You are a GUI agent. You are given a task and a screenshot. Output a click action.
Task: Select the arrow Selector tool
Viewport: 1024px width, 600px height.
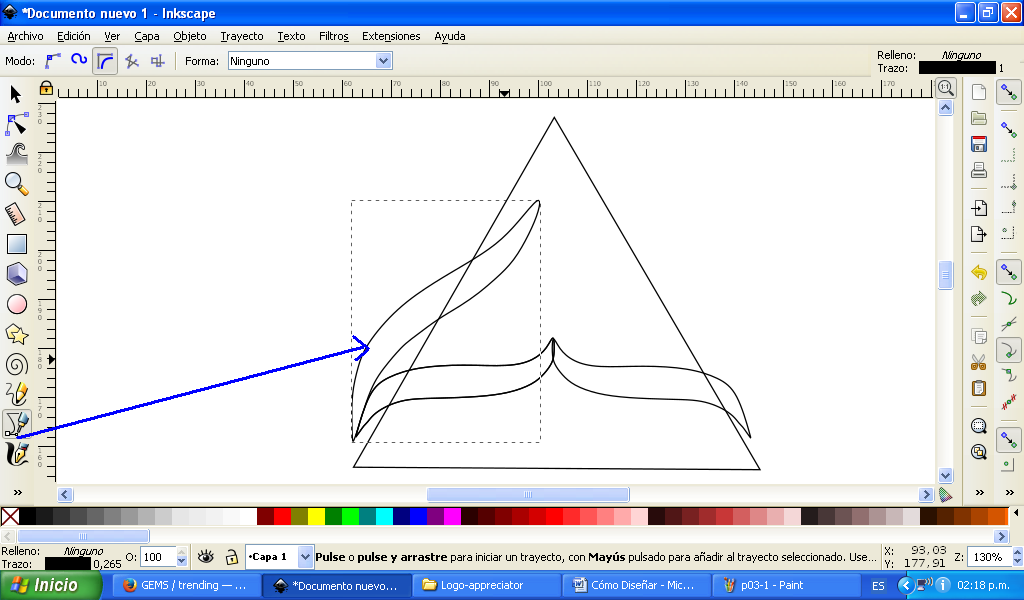click(16, 95)
